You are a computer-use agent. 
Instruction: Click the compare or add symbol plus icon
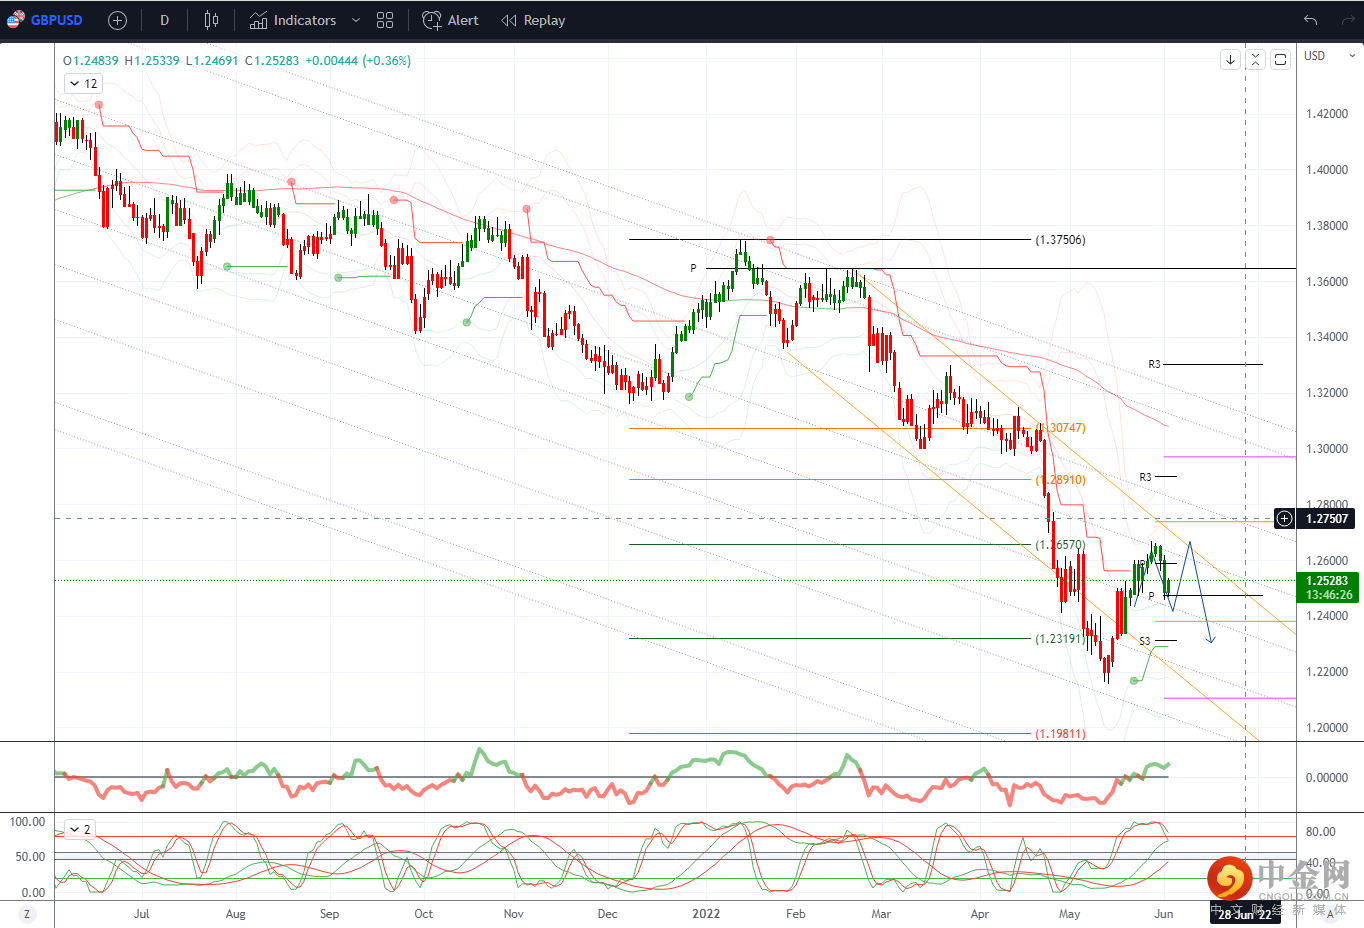click(x=117, y=20)
